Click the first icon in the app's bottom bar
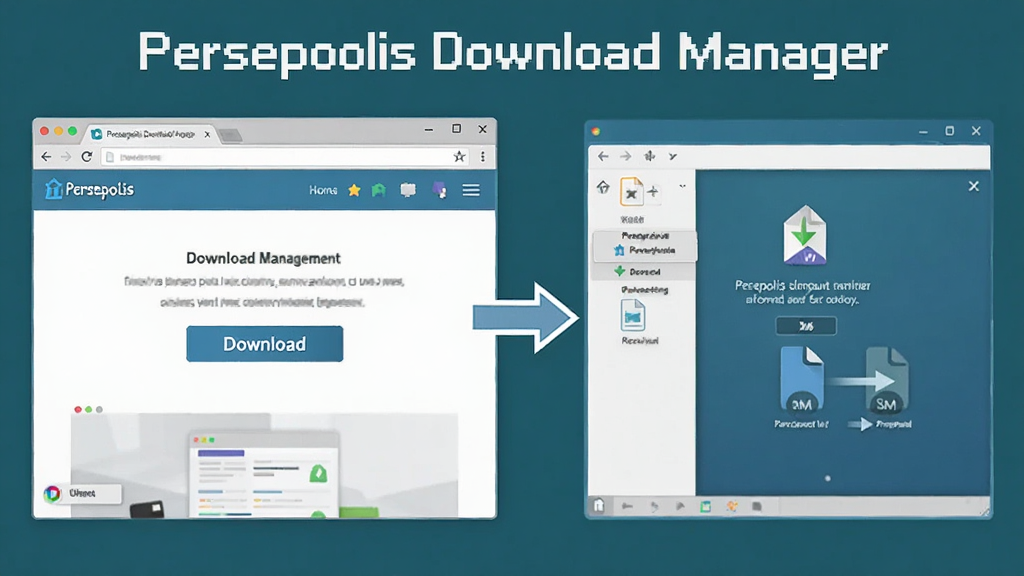The image size is (1024, 576). [599, 506]
